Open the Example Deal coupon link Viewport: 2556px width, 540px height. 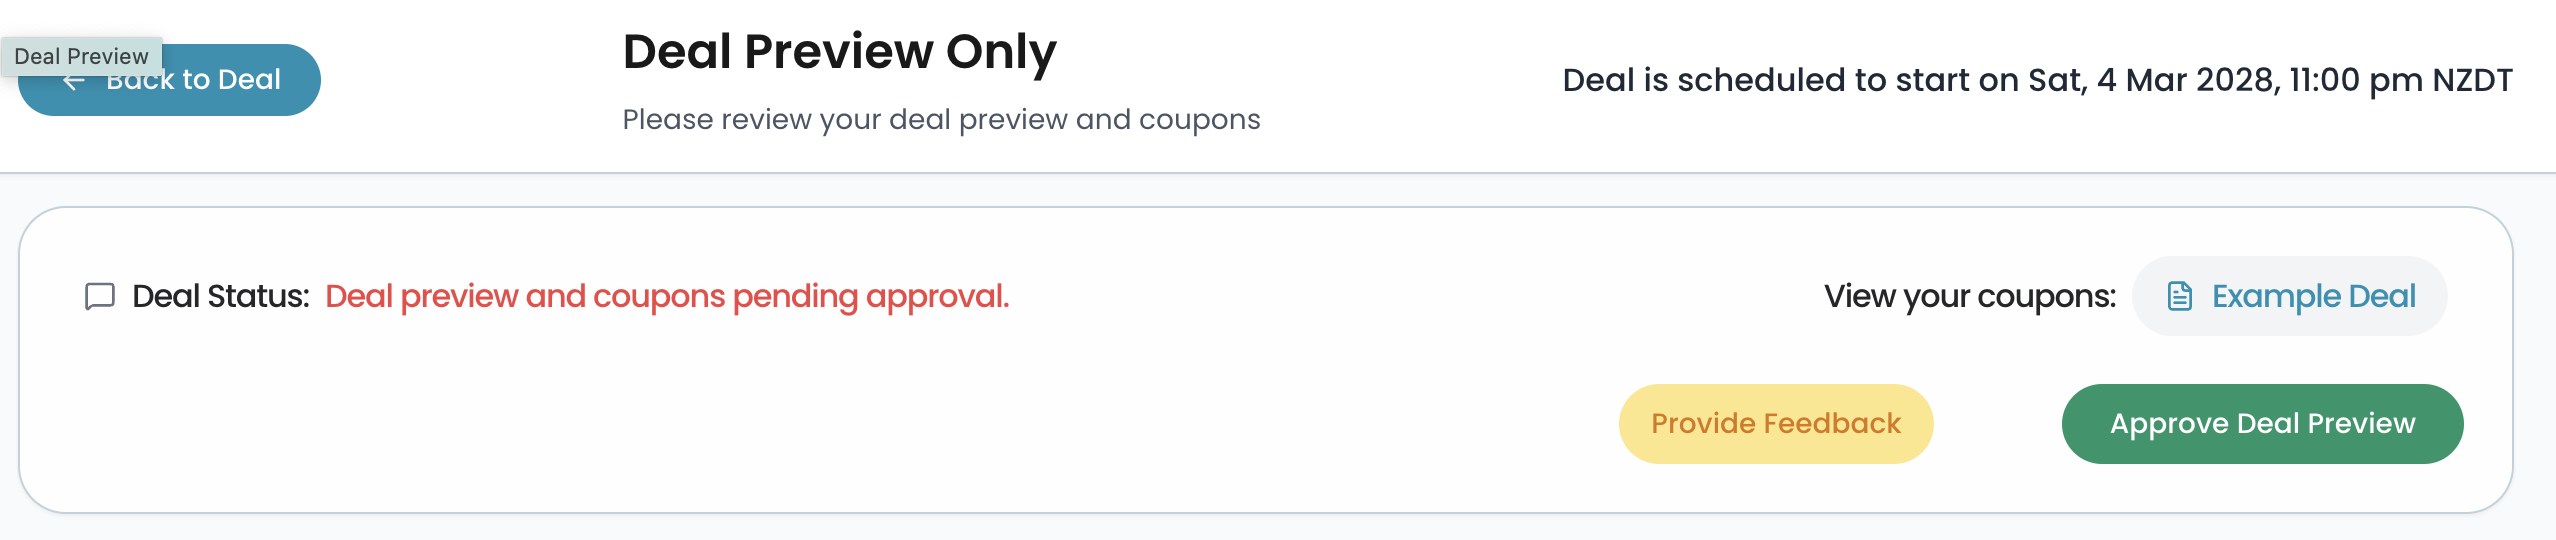[x=2312, y=296]
